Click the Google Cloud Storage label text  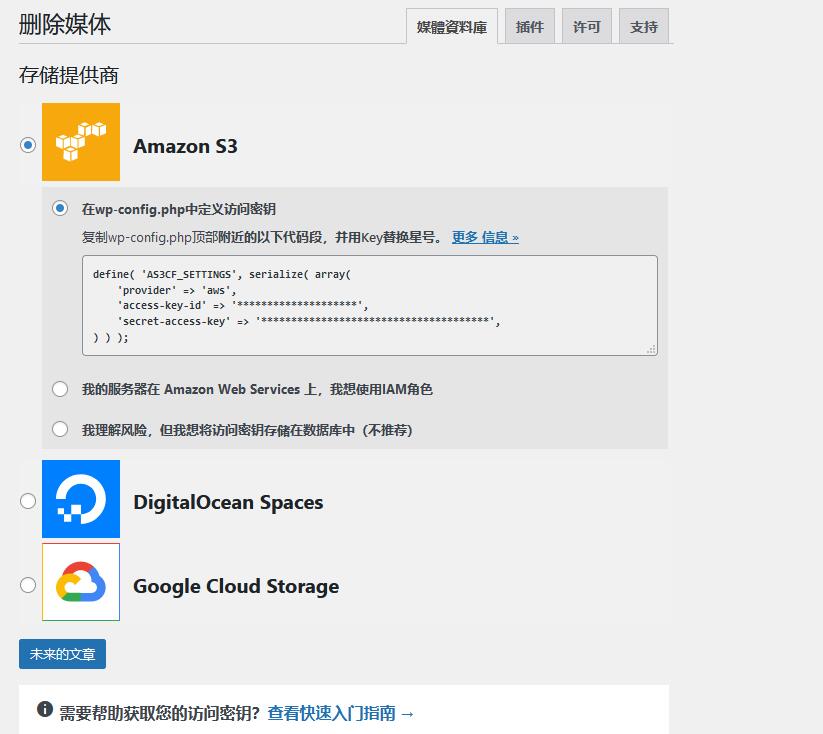click(x=236, y=586)
